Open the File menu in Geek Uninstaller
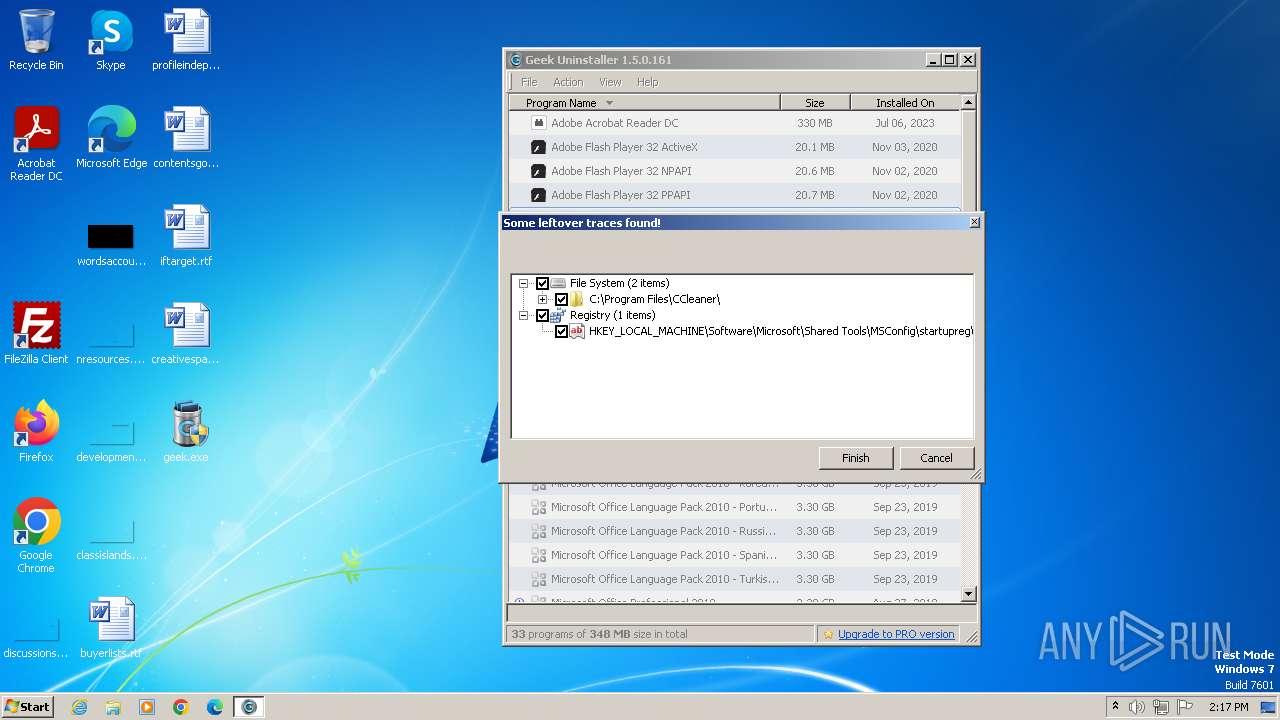Viewport: 1280px width, 720px height. tap(529, 82)
